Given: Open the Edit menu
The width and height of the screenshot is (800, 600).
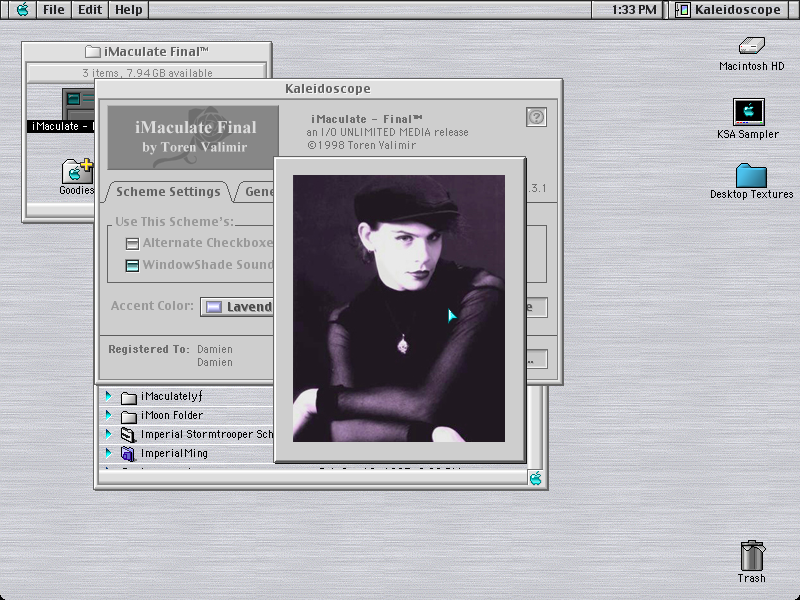Looking at the screenshot, I should point(90,10).
